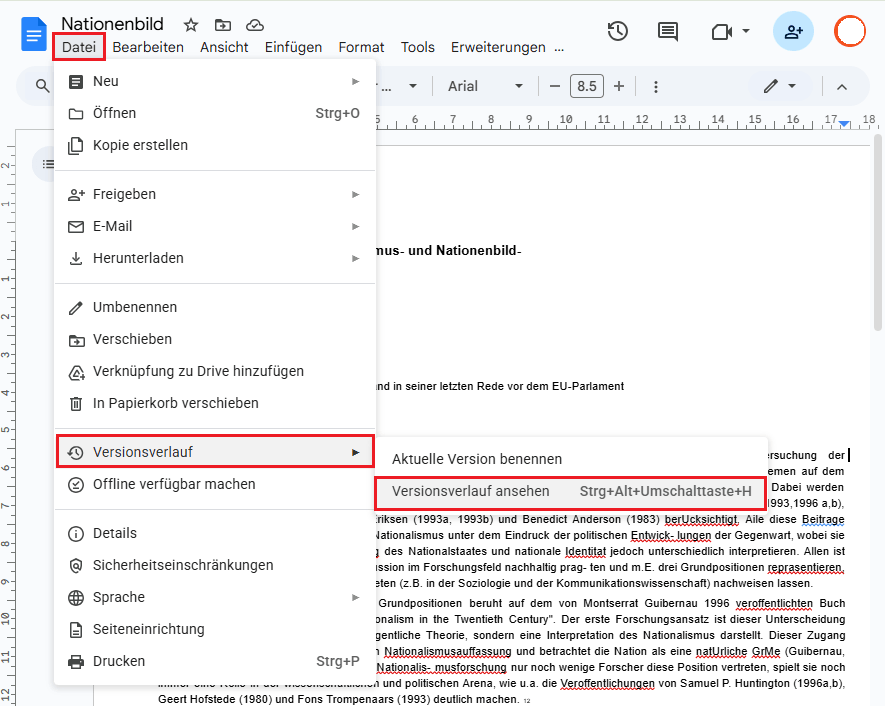Screen dimensions: 885x706
Task: Click the font size field 8.5
Action: pyautogui.click(x=587, y=86)
